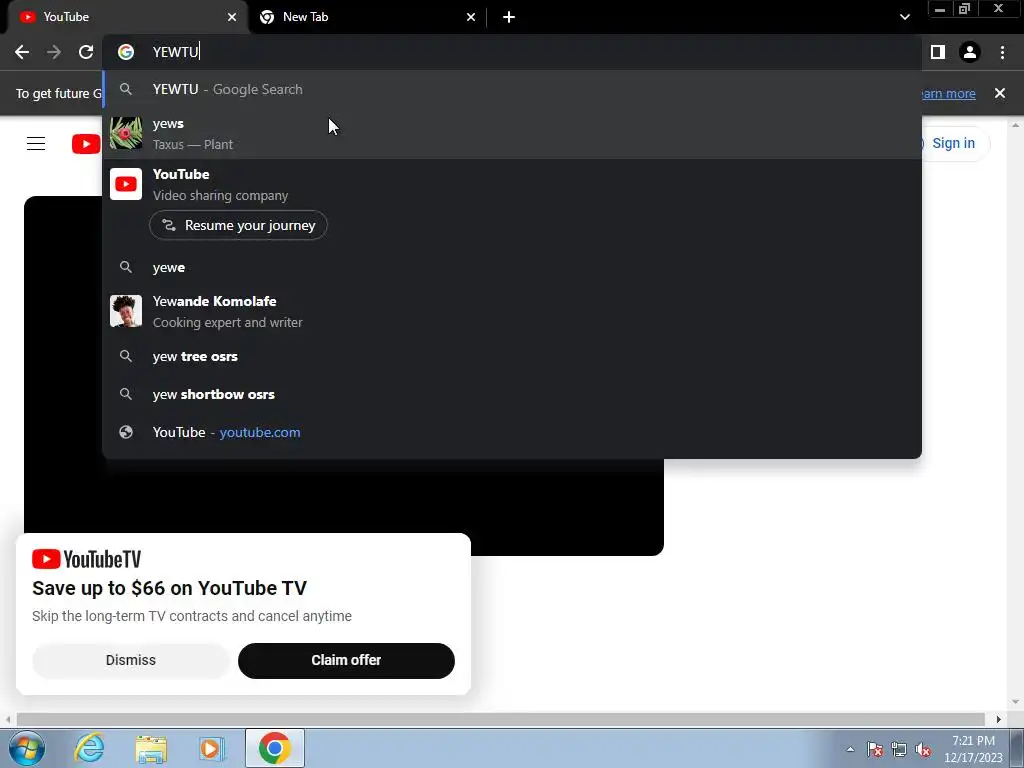Image resolution: width=1024 pixels, height=768 pixels.
Task: Click the search icon beside yew tree osrs
Action: tap(126, 356)
